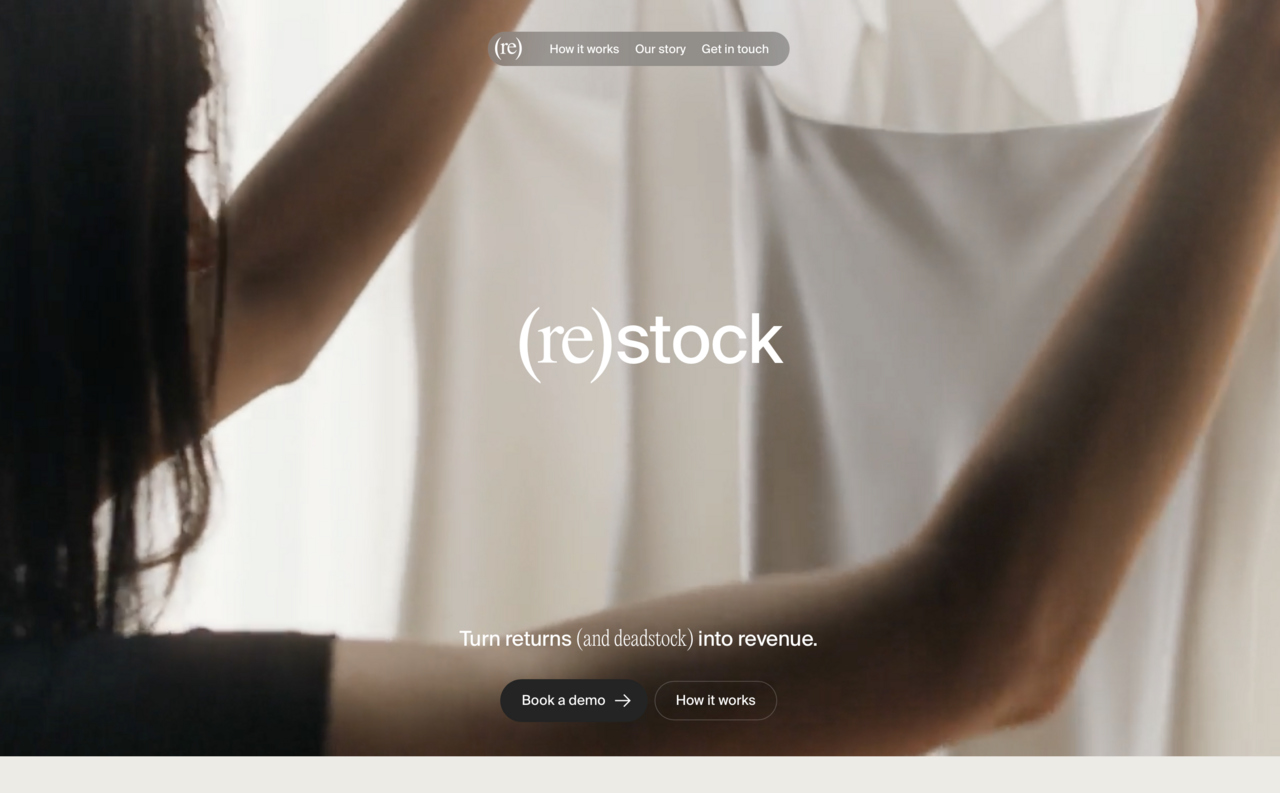Click the words into revenue in tagline

tap(757, 638)
